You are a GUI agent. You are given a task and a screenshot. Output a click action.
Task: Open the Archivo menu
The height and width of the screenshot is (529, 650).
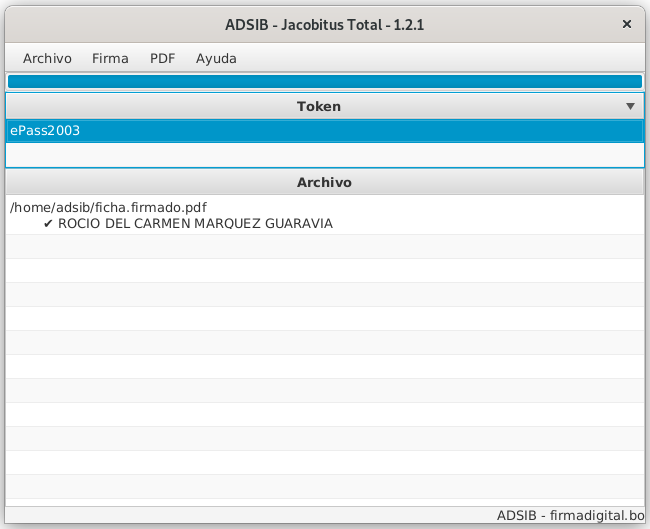[47, 58]
